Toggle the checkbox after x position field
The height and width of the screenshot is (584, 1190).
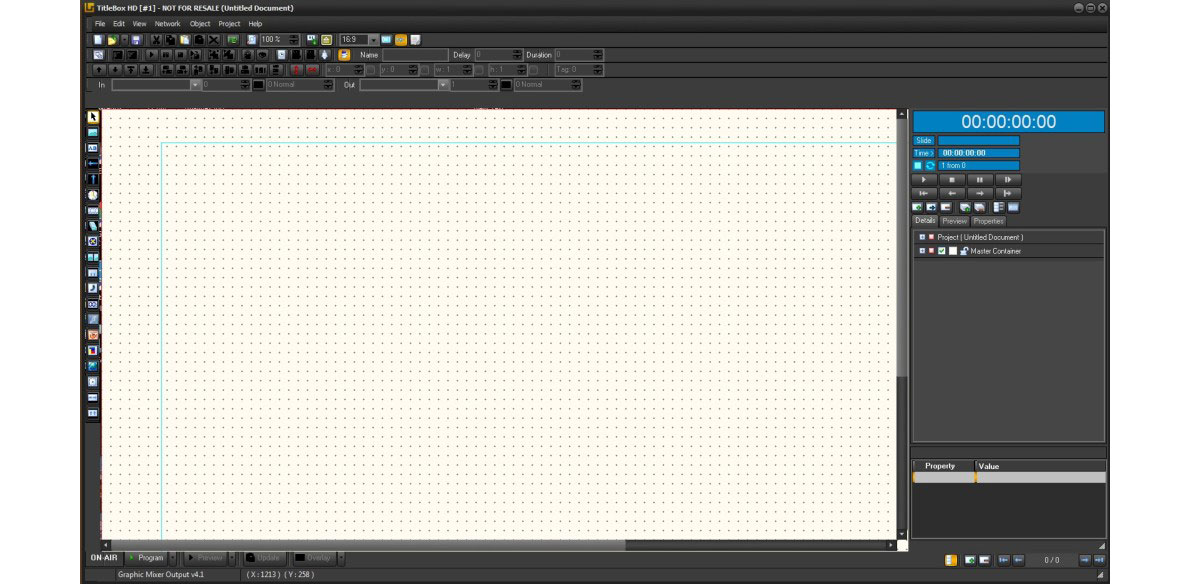tap(371, 70)
